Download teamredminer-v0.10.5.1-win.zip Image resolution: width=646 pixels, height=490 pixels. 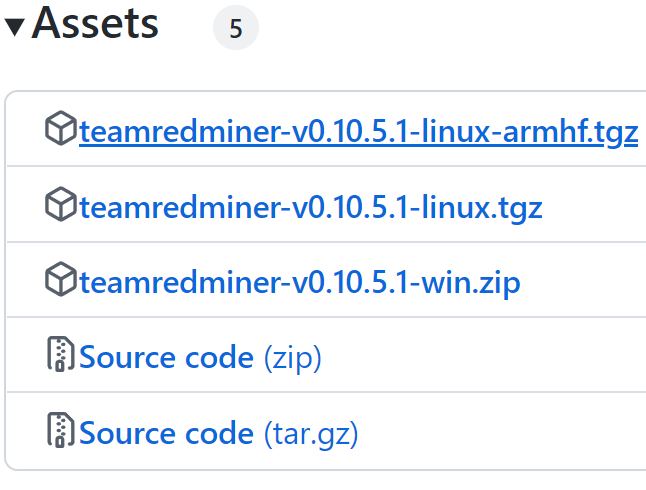[300, 282]
